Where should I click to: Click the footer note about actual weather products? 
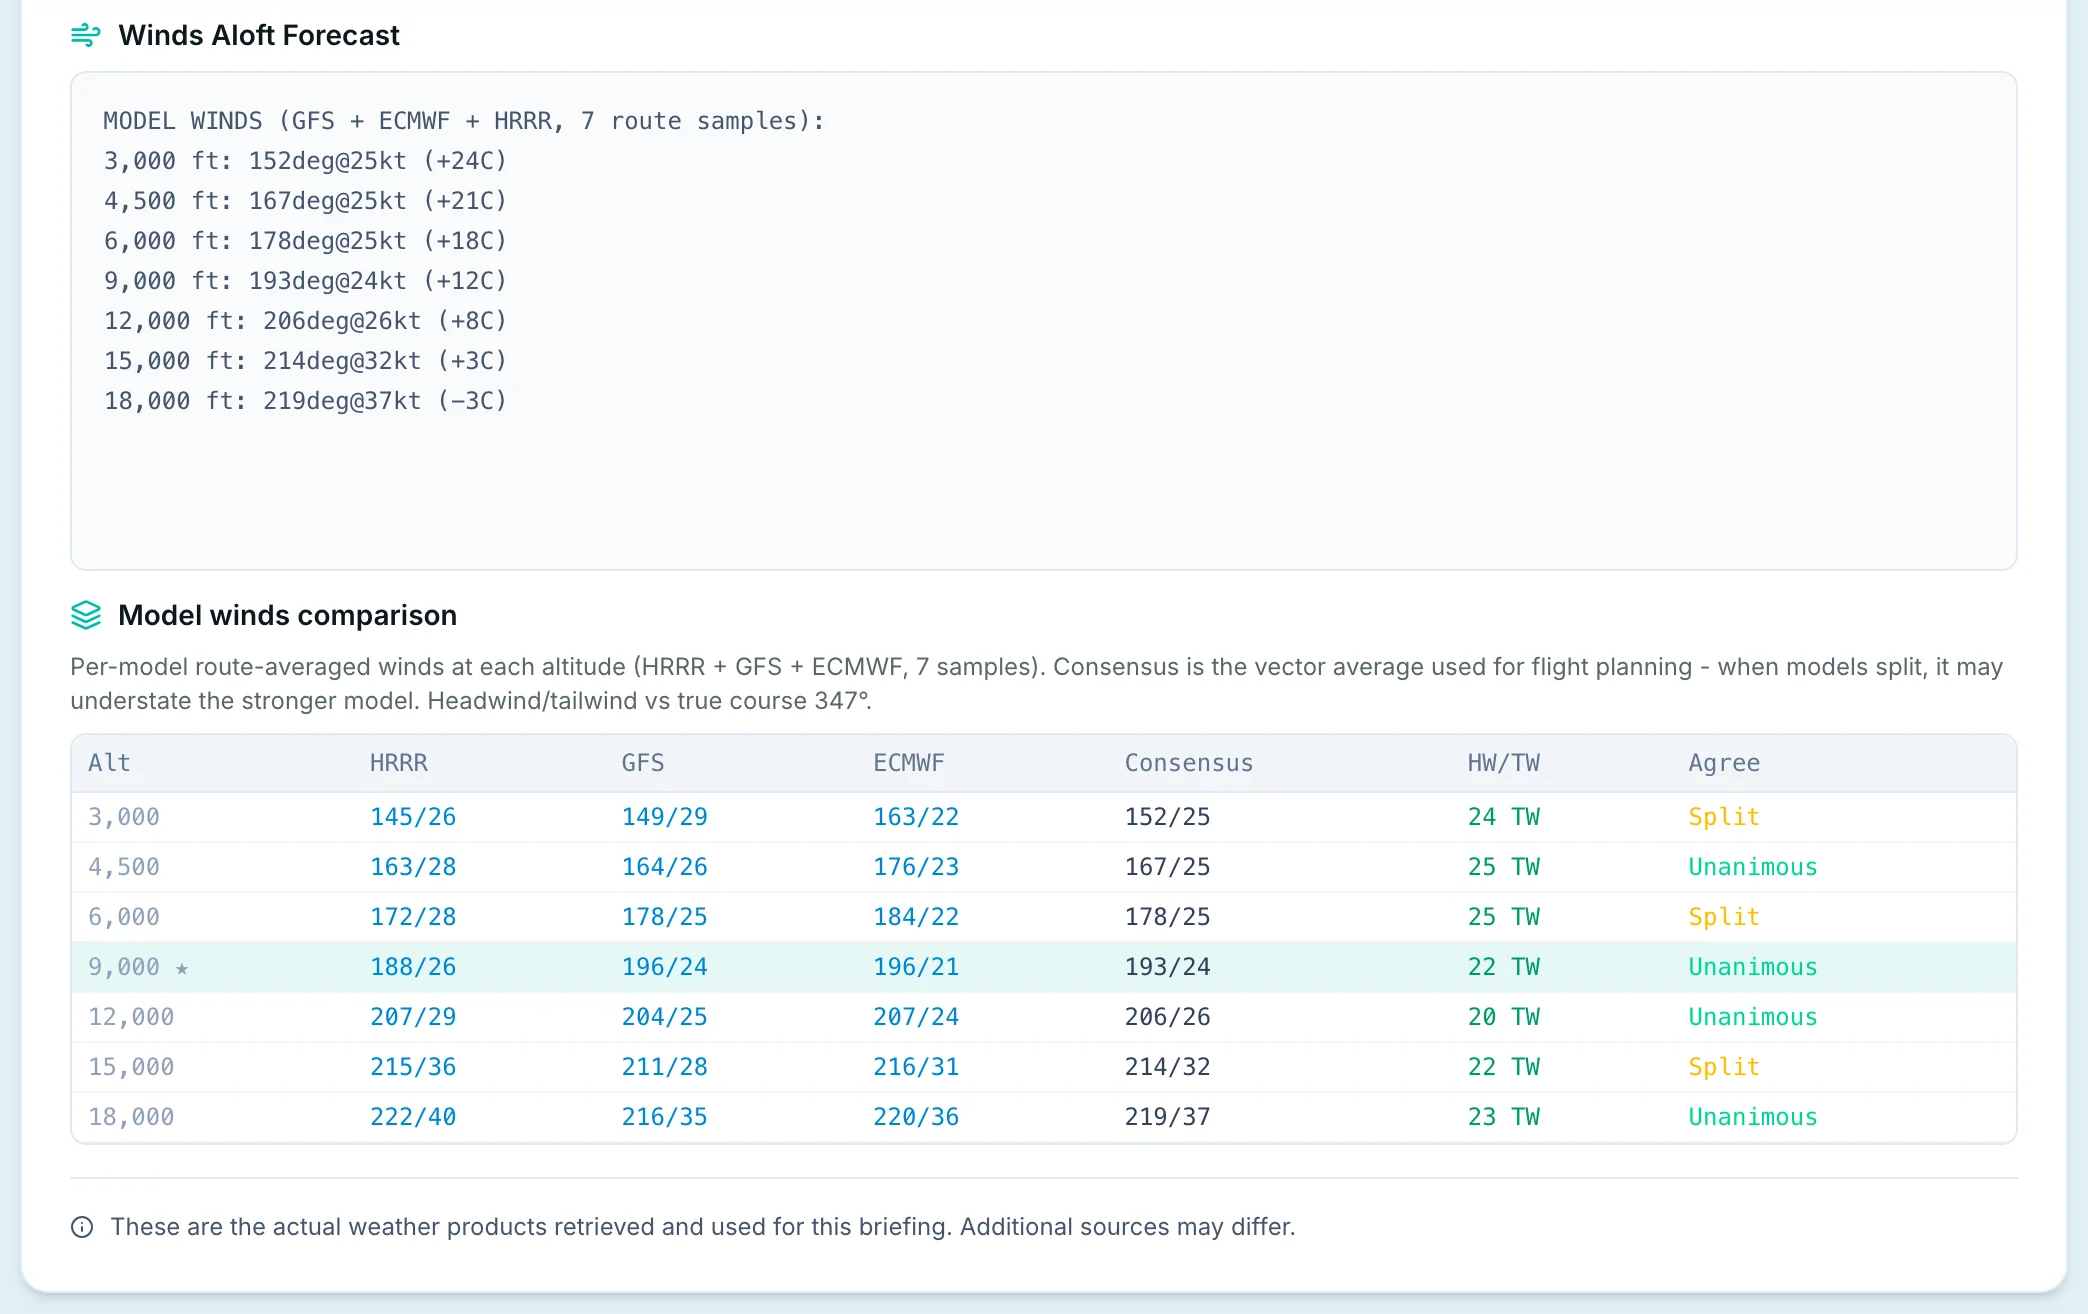702,1227
